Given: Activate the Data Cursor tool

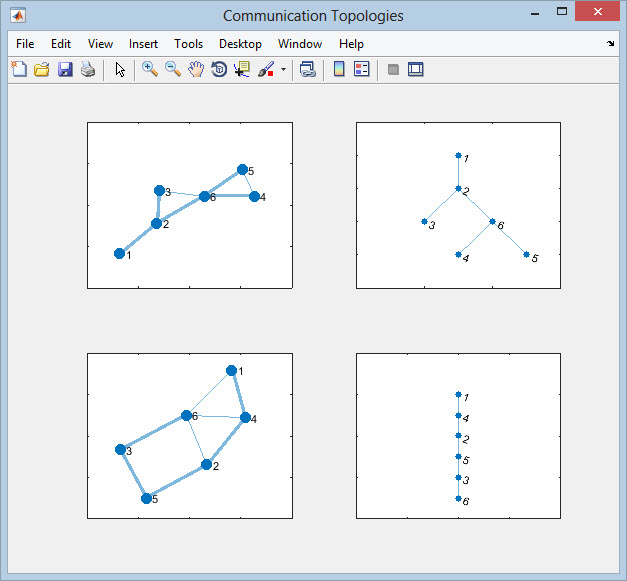Looking at the screenshot, I should pyautogui.click(x=242, y=69).
